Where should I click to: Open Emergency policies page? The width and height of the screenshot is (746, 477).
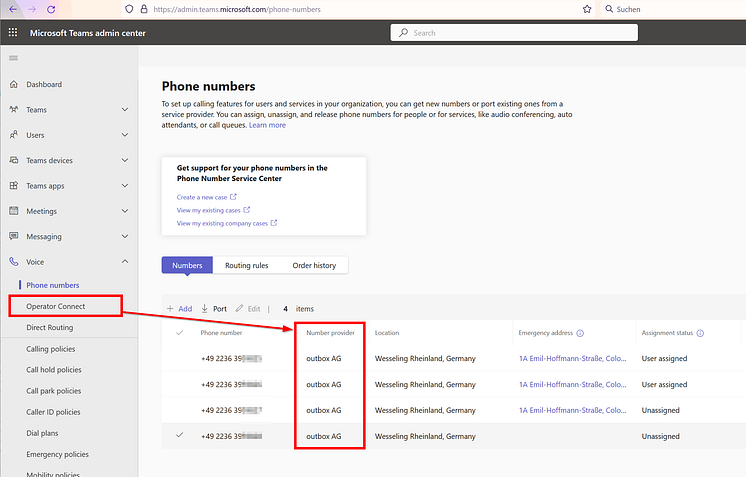click(x=58, y=454)
